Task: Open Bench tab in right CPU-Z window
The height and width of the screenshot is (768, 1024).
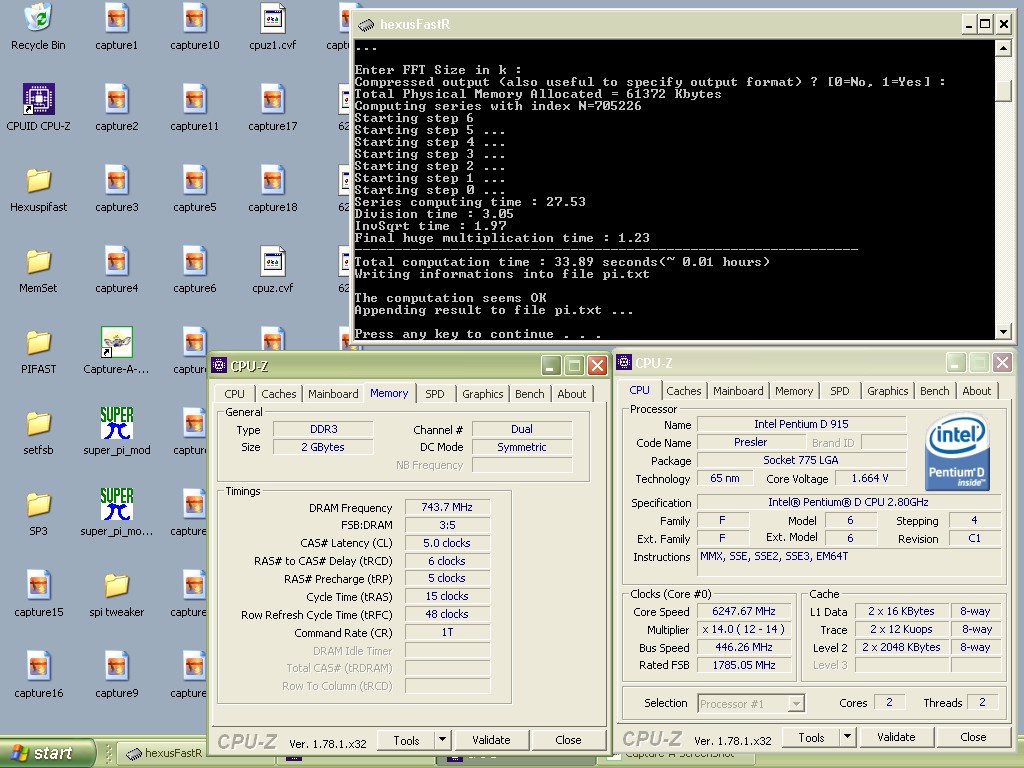Action: tap(935, 391)
